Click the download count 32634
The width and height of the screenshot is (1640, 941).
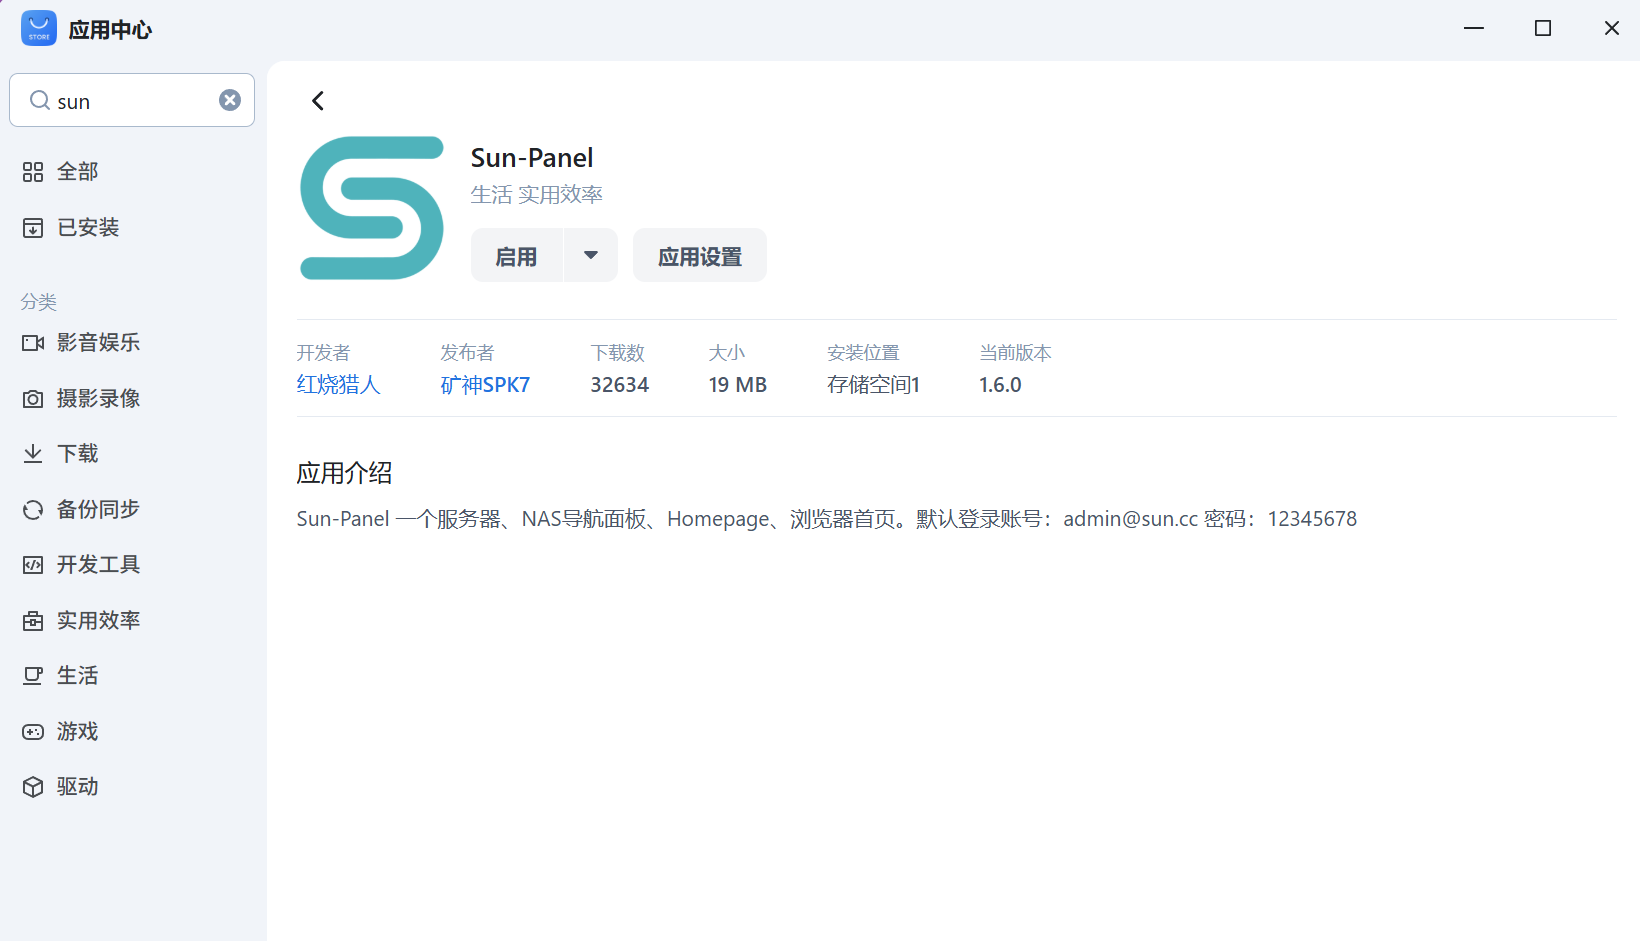tap(620, 385)
